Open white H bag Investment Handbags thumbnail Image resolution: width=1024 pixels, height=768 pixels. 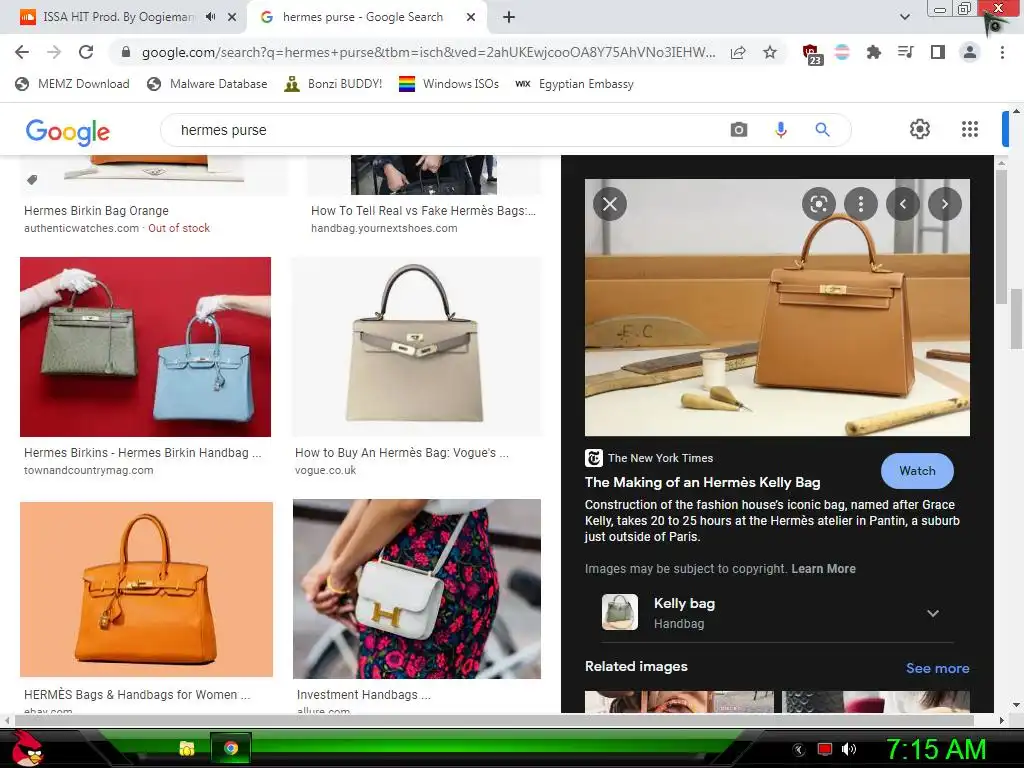coord(417,589)
